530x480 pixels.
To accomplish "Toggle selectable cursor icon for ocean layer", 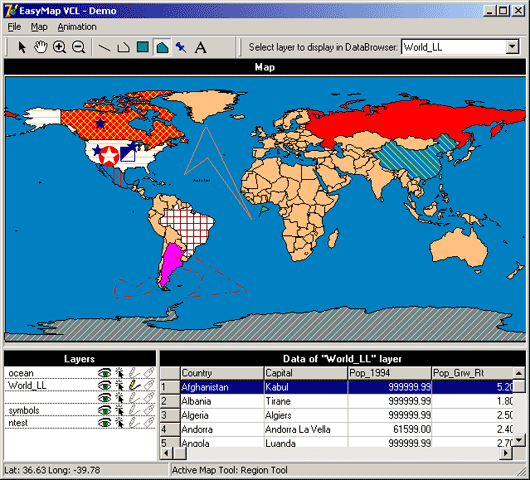I will click(x=119, y=373).
